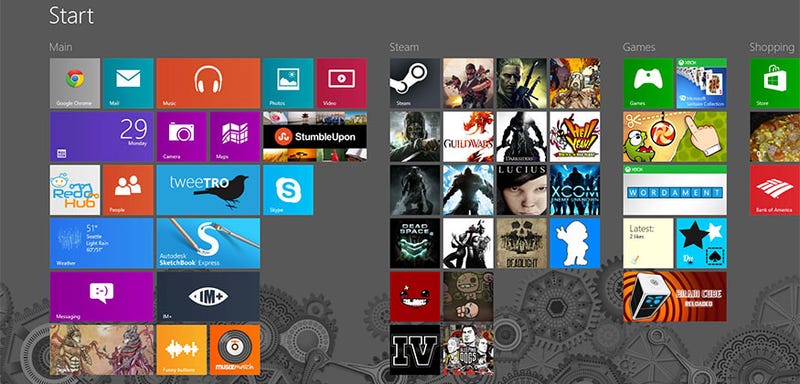Click the Steam group heading

tap(404, 47)
